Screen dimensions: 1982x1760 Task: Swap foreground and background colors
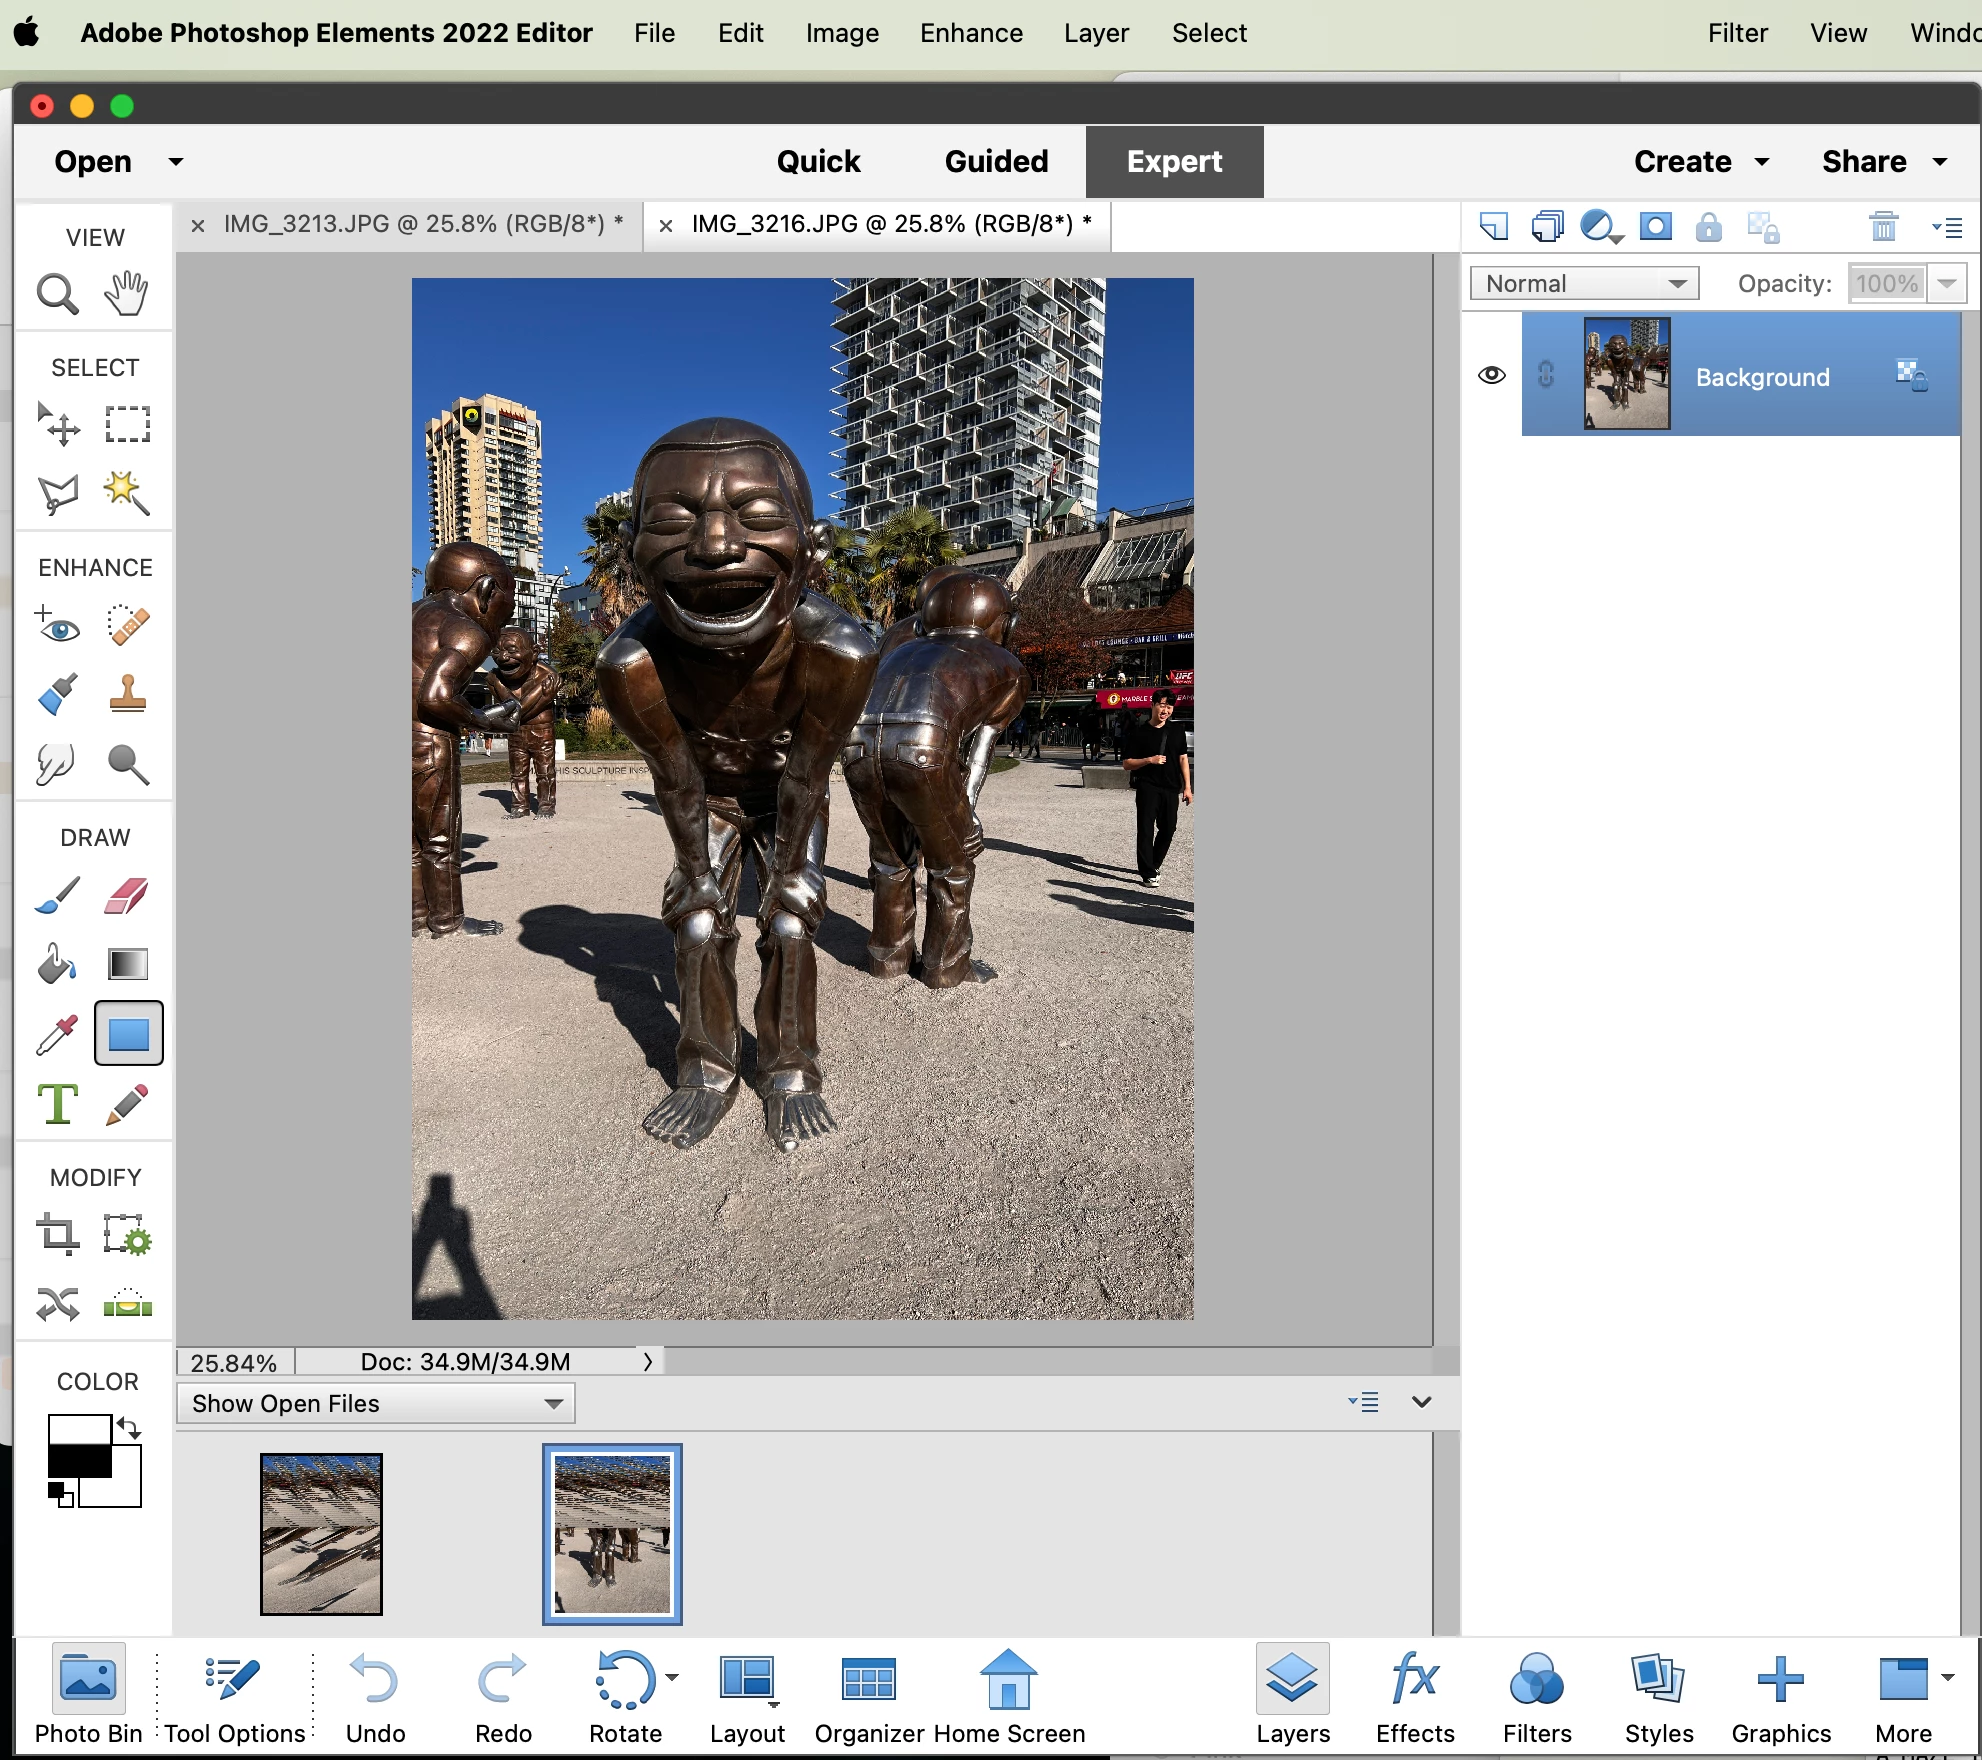click(129, 1427)
